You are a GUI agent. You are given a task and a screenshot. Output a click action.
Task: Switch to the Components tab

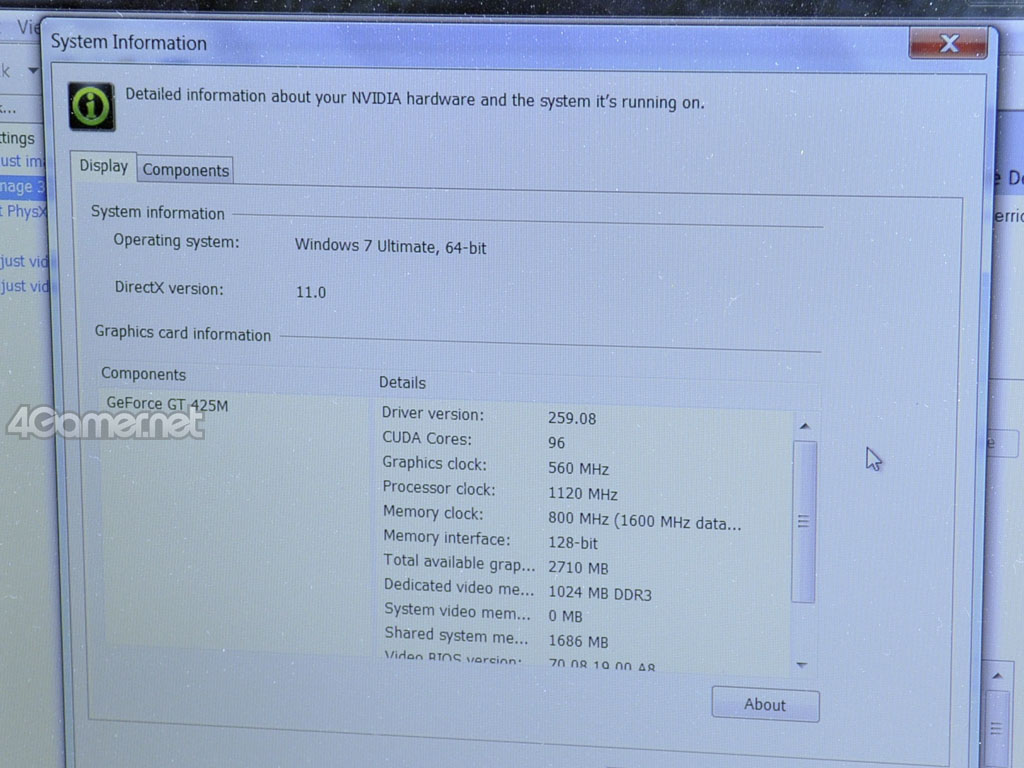[x=185, y=170]
